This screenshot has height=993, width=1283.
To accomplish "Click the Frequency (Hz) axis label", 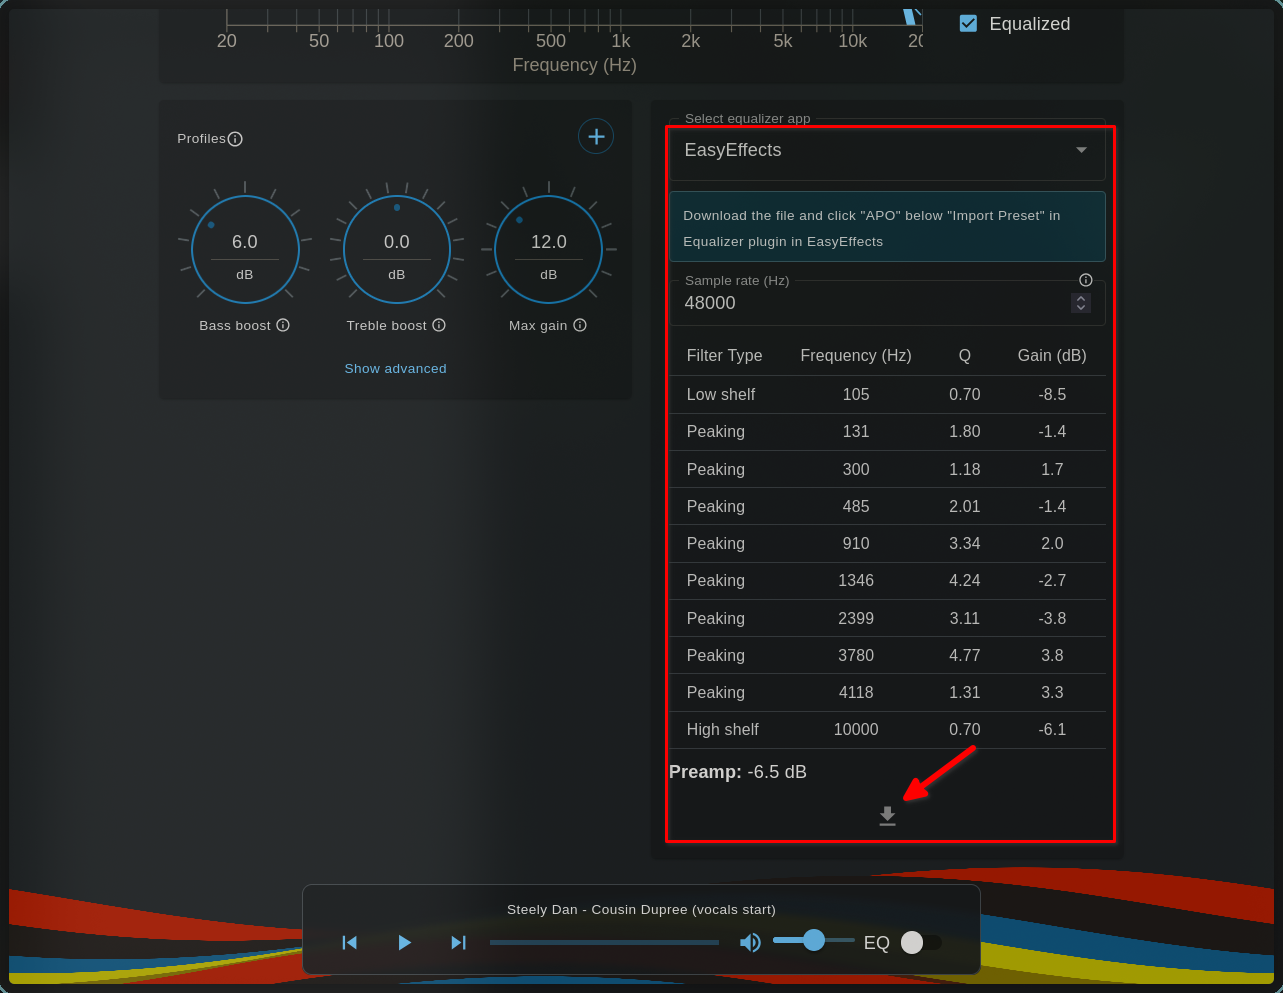I will click(574, 65).
